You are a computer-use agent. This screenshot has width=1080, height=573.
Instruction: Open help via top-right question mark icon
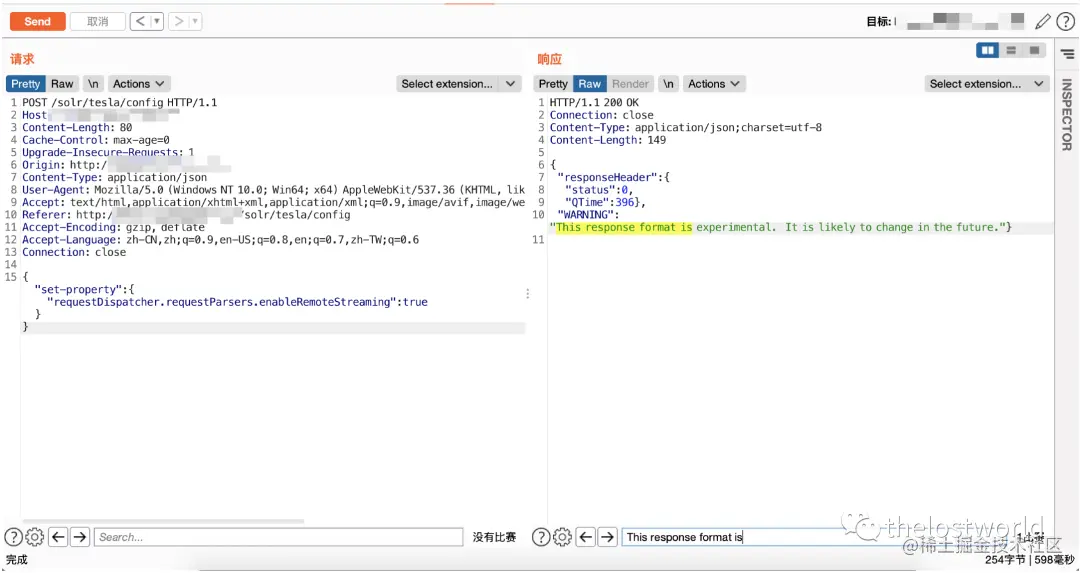[1065, 21]
